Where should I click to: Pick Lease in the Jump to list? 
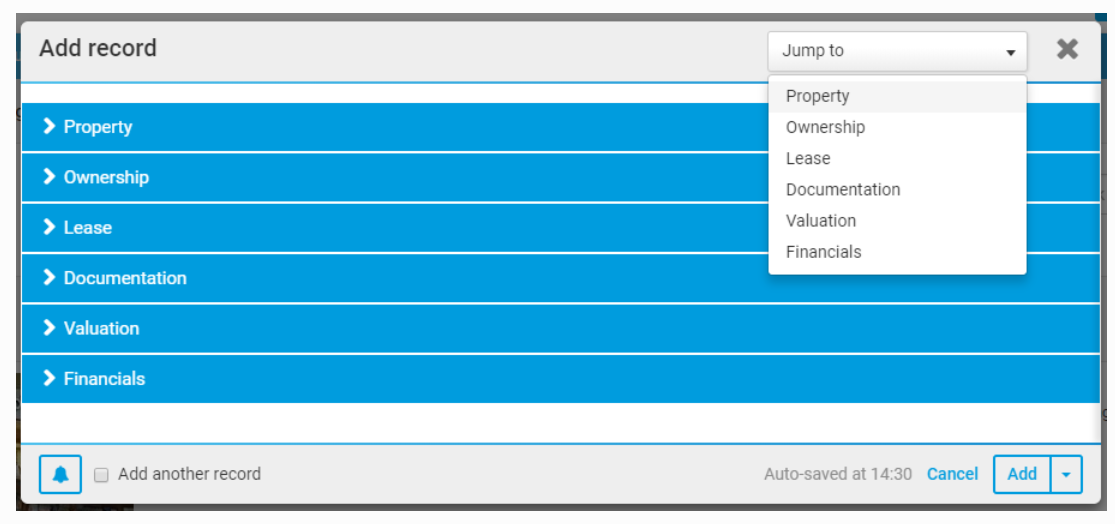click(x=808, y=158)
